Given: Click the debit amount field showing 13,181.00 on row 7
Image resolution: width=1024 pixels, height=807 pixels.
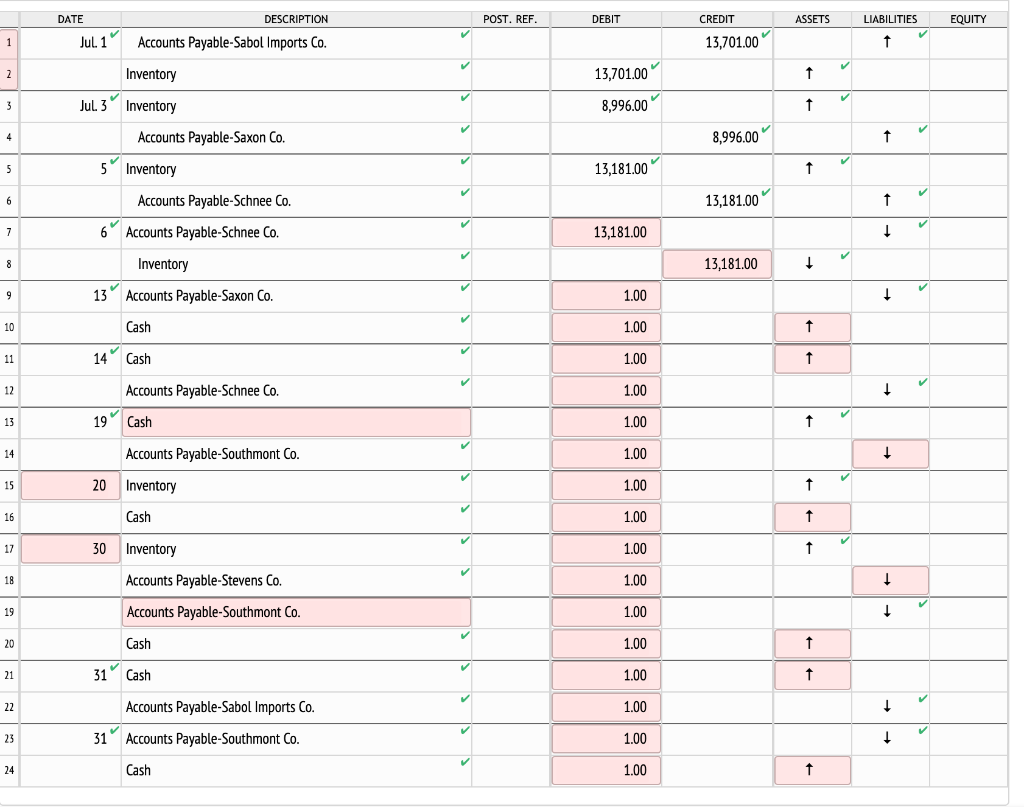Looking at the screenshot, I should (x=605, y=232).
